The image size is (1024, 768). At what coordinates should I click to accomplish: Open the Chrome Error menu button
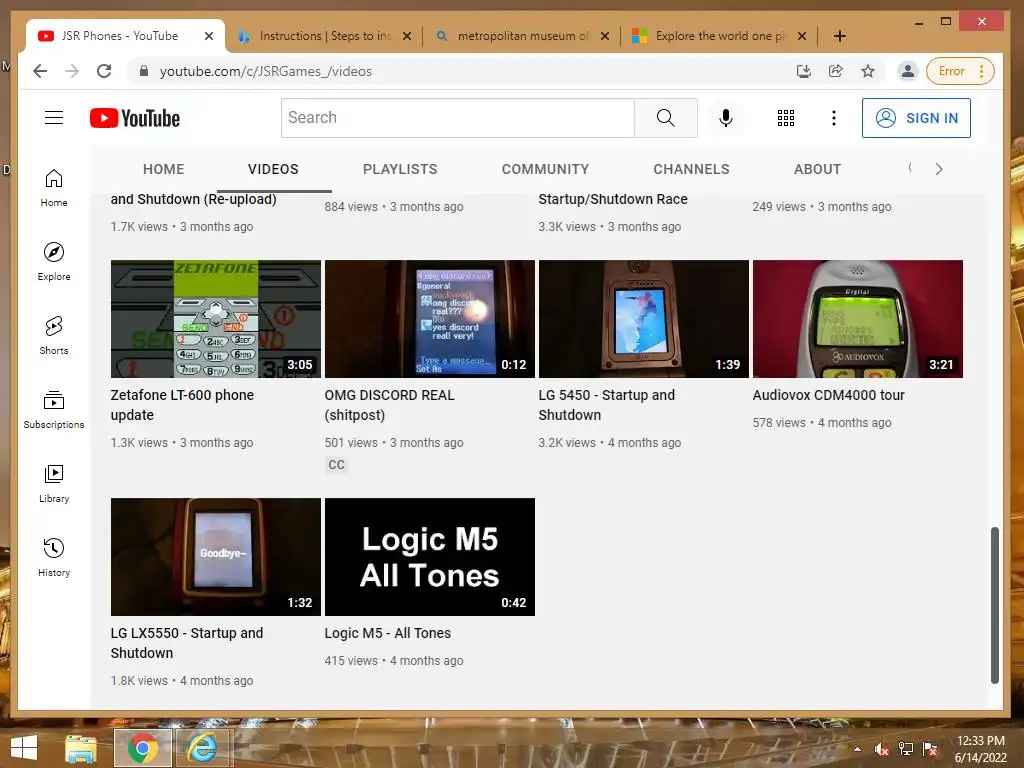click(x=960, y=71)
